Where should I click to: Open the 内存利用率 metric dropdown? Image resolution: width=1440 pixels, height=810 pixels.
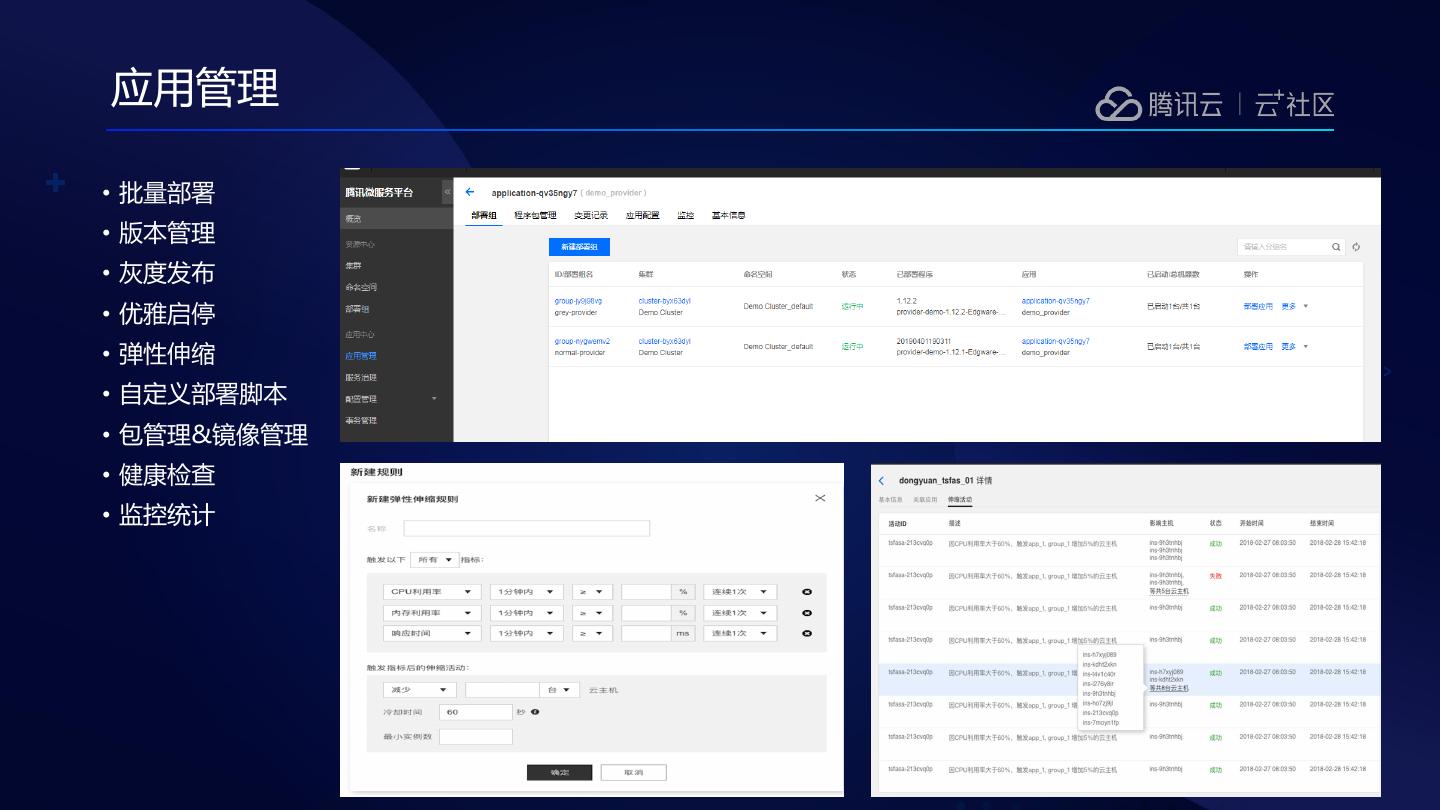click(432, 613)
